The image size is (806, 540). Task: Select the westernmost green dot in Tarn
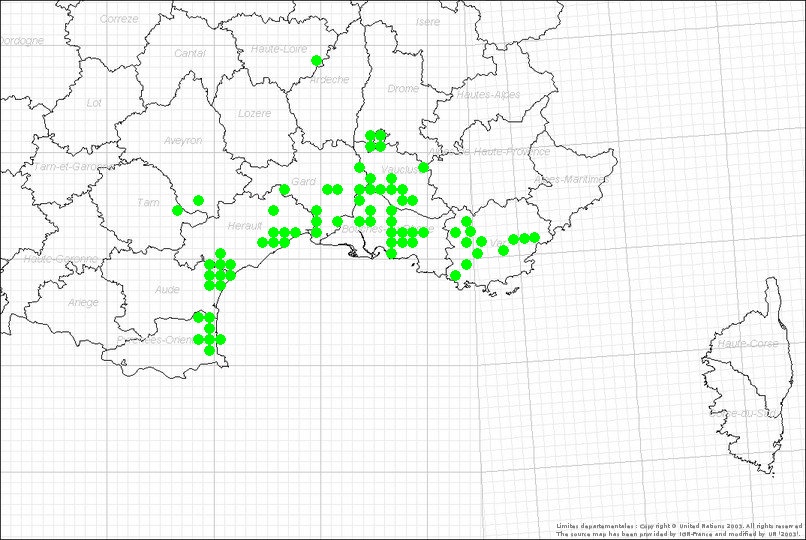[x=177, y=210]
